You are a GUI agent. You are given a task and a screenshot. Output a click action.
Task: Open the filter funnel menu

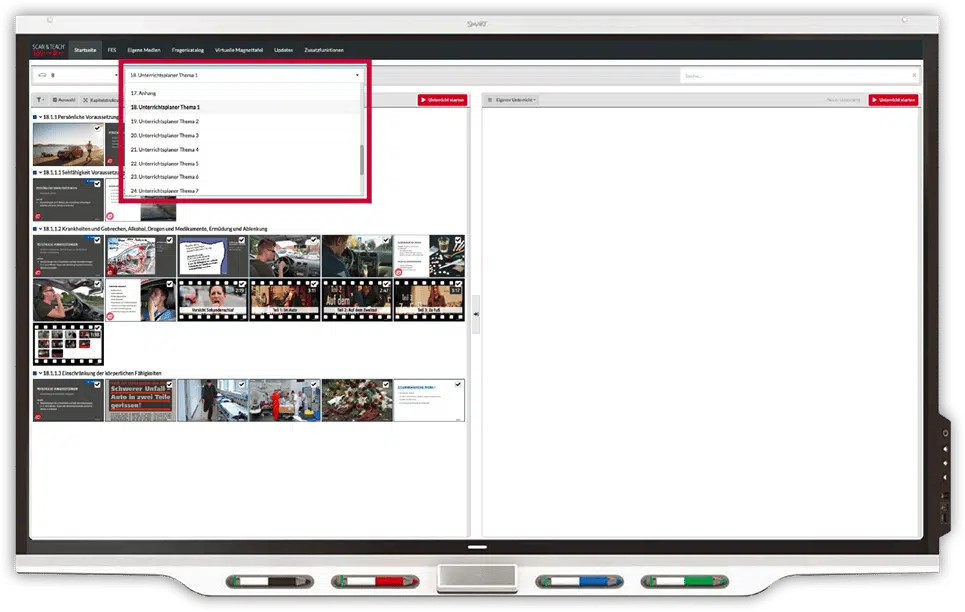[40, 100]
